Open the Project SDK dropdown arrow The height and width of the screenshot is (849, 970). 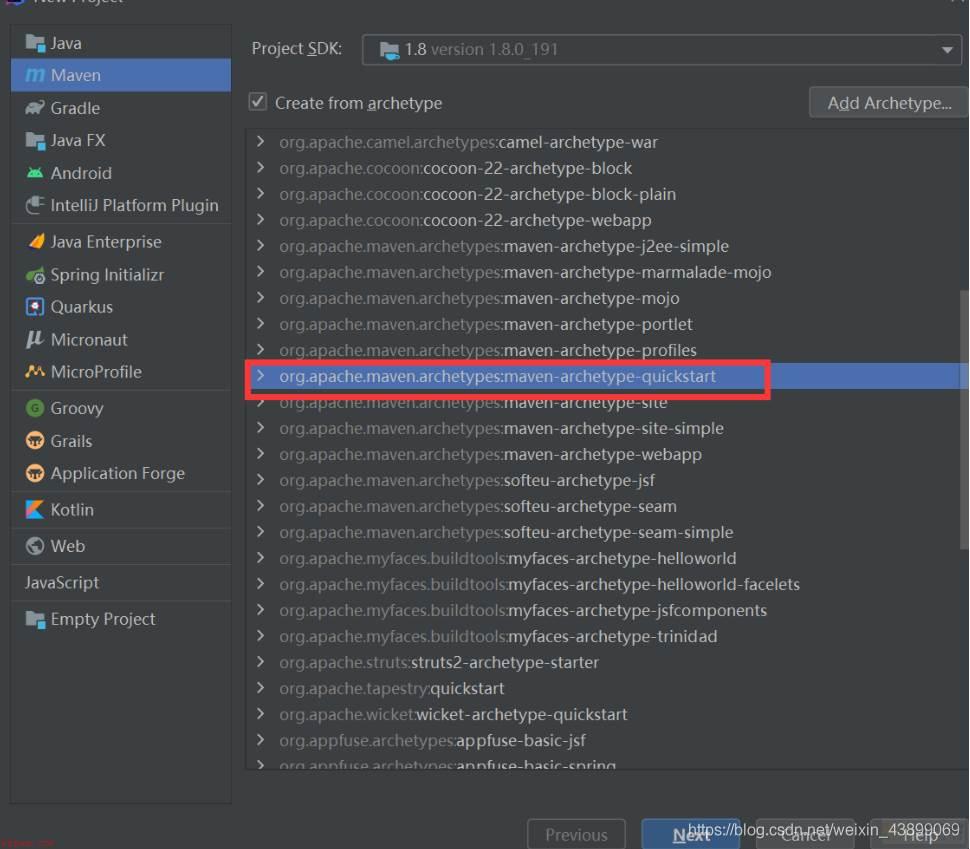coord(947,50)
